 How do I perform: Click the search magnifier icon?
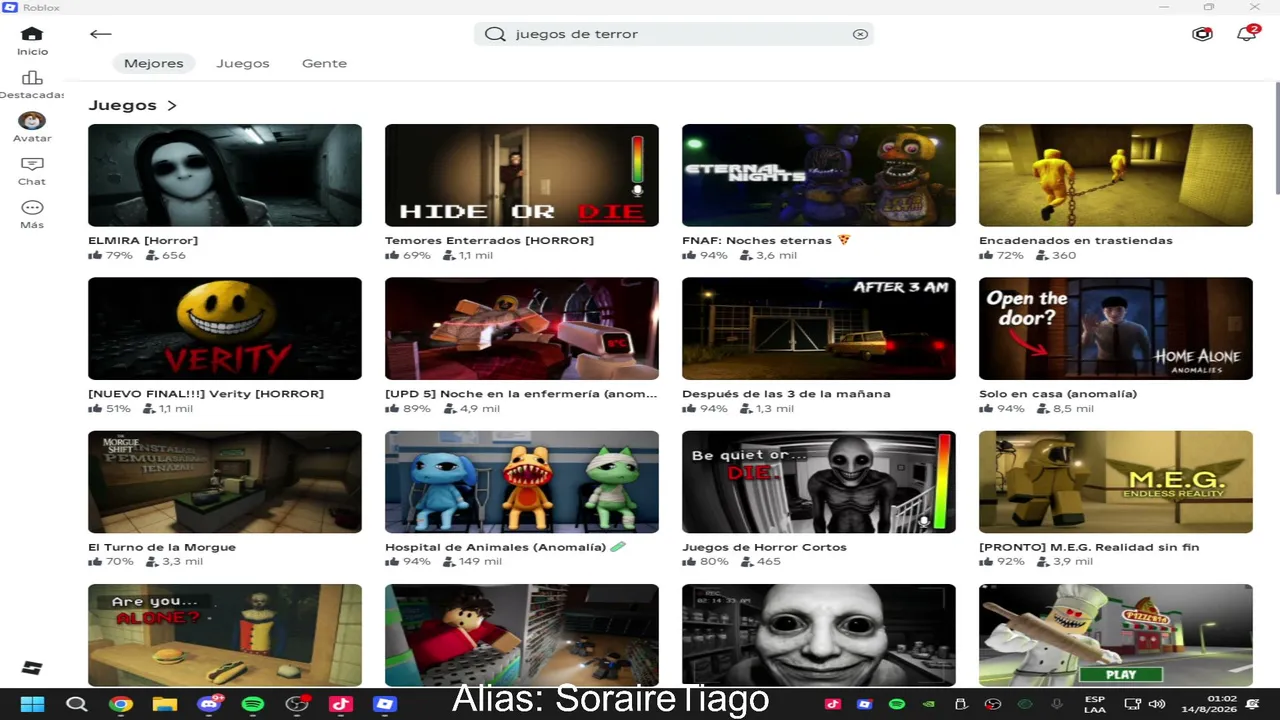(x=495, y=34)
